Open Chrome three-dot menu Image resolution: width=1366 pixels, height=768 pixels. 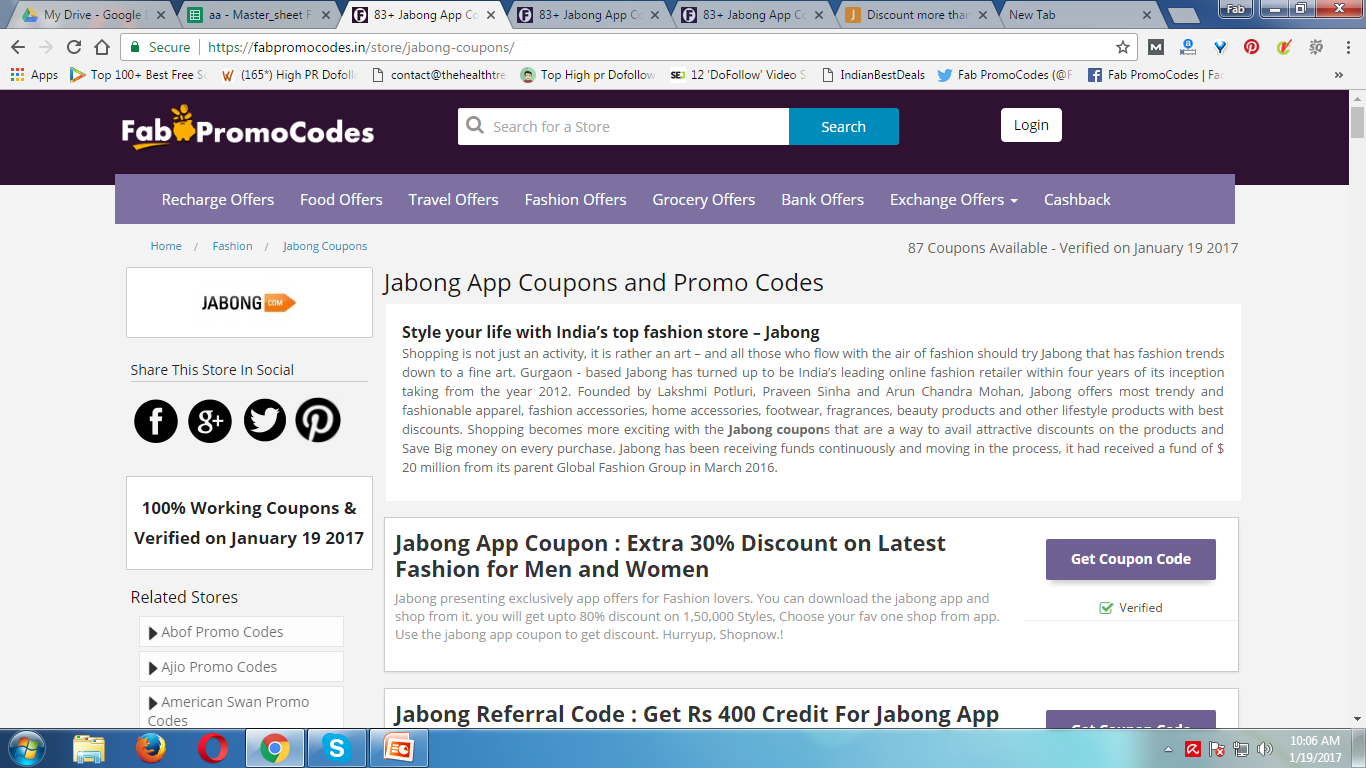tap(1346, 47)
